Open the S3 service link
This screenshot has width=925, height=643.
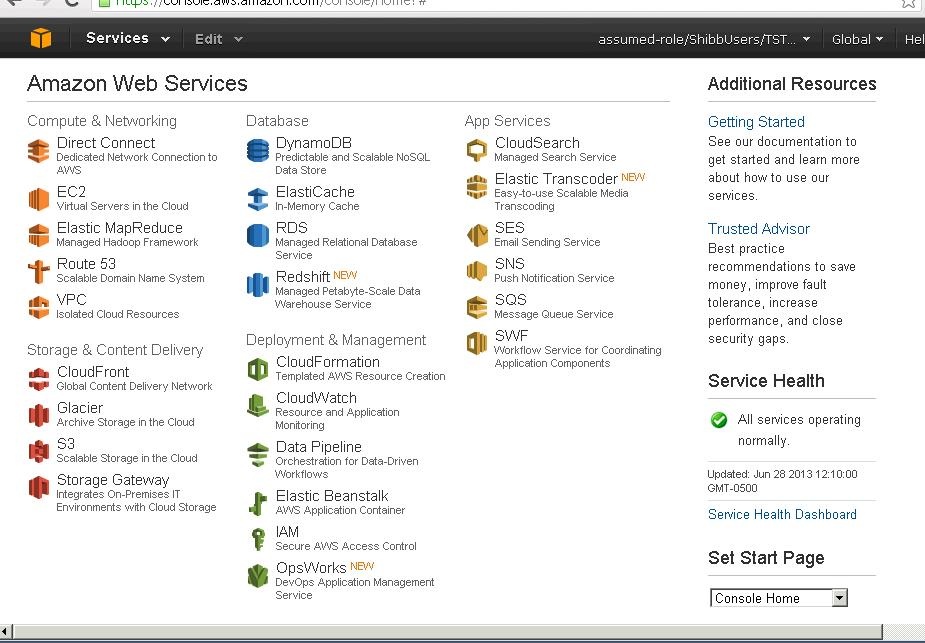point(66,444)
